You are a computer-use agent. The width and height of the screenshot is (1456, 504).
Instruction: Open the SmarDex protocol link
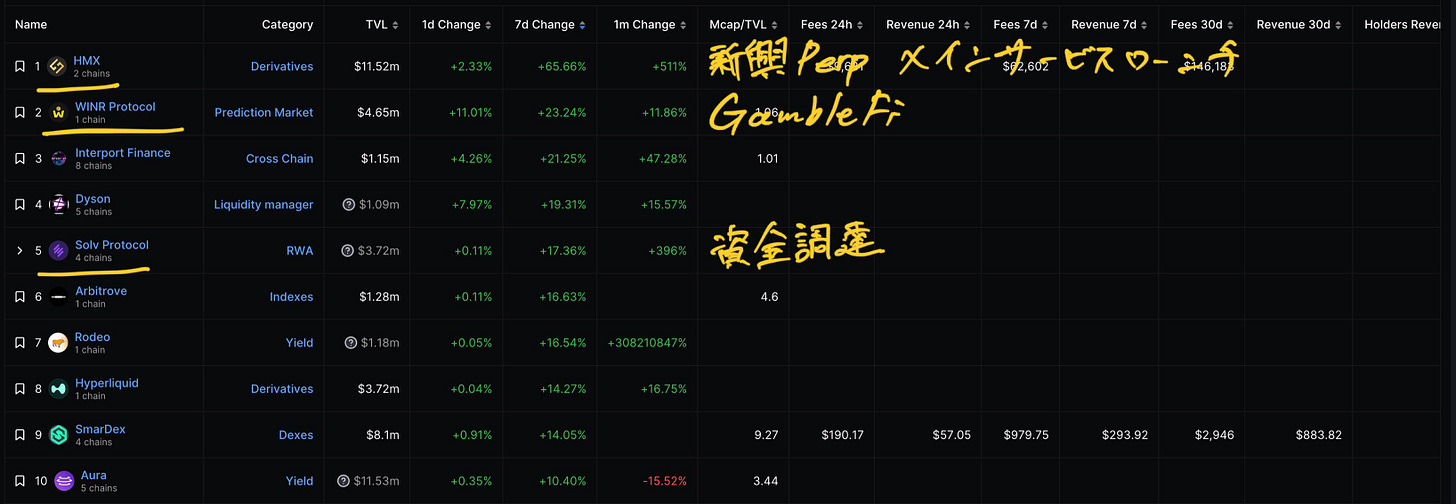pyautogui.click(x=100, y=429)
